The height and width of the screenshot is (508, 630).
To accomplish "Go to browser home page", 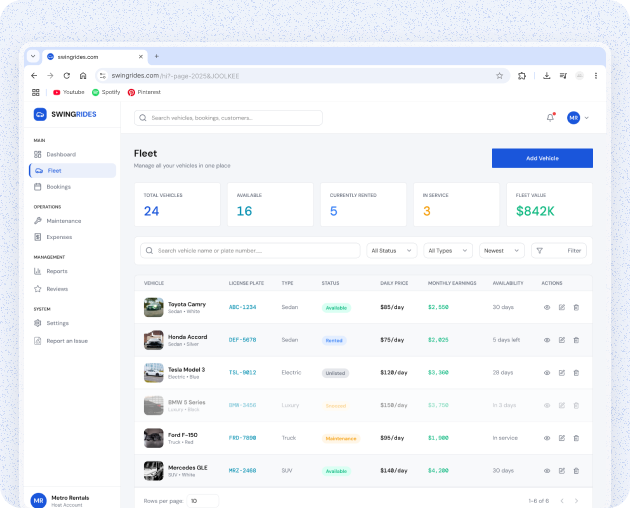I will tap(83, 76).
